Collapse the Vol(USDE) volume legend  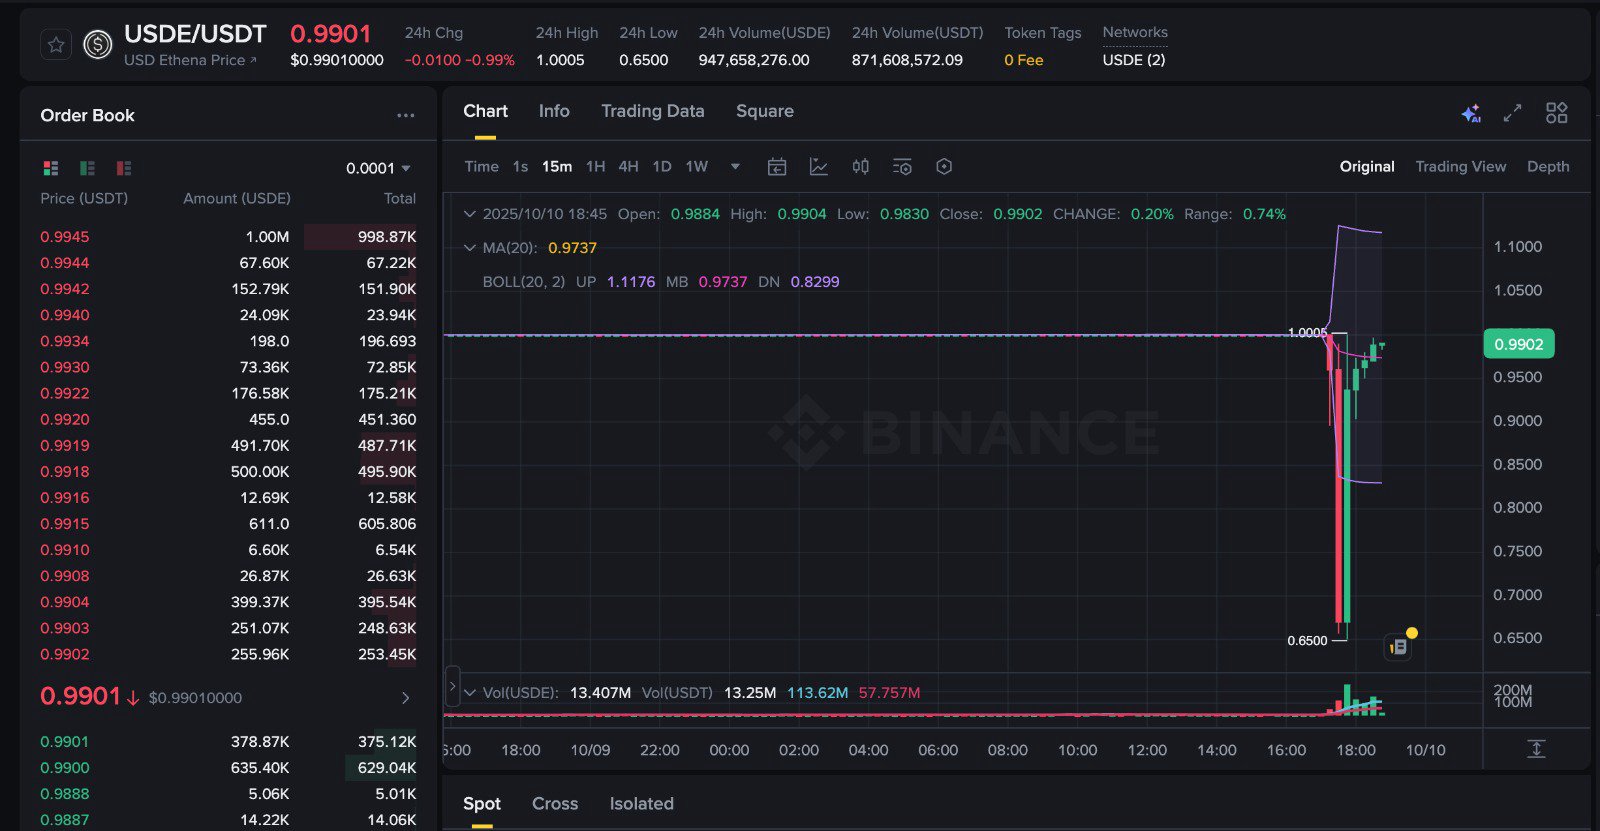[469, 692]
